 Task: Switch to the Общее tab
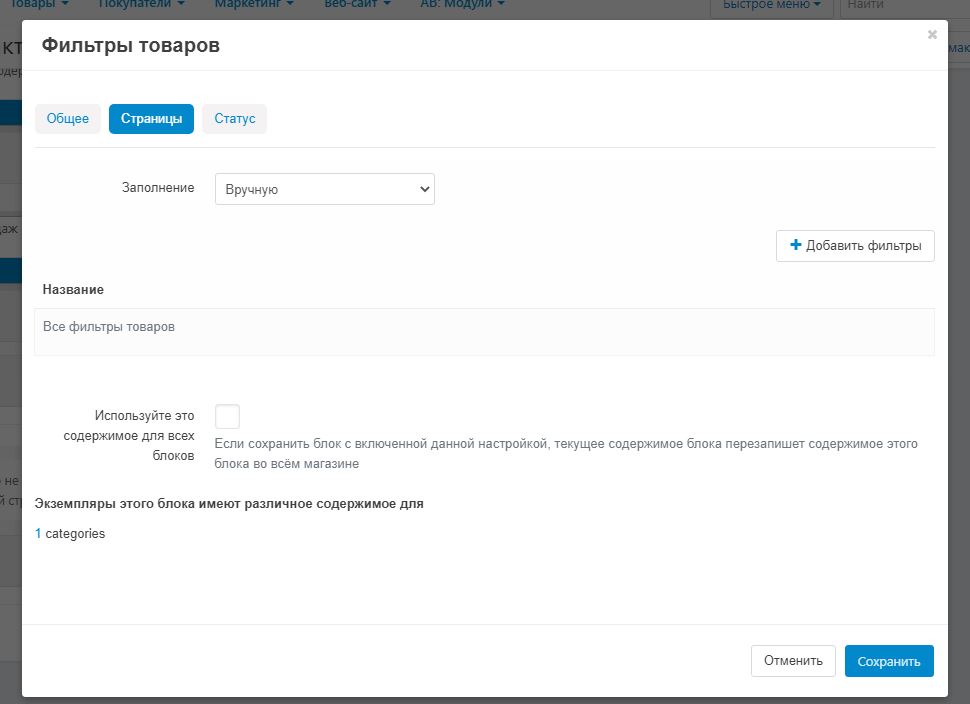click(67, 119)
